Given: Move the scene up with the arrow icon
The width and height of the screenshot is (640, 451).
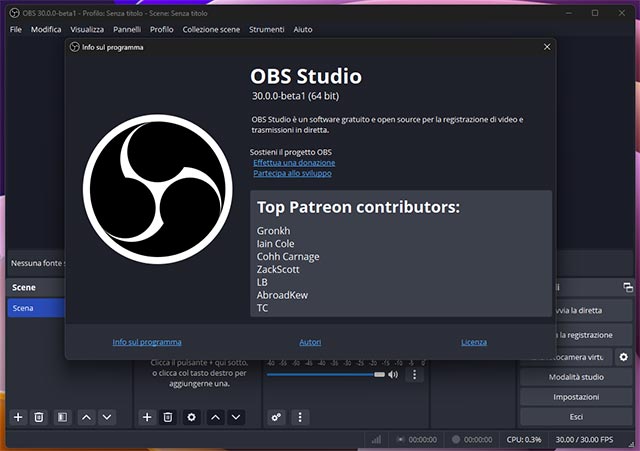Looking at the screenshot, I should point(86,416).
